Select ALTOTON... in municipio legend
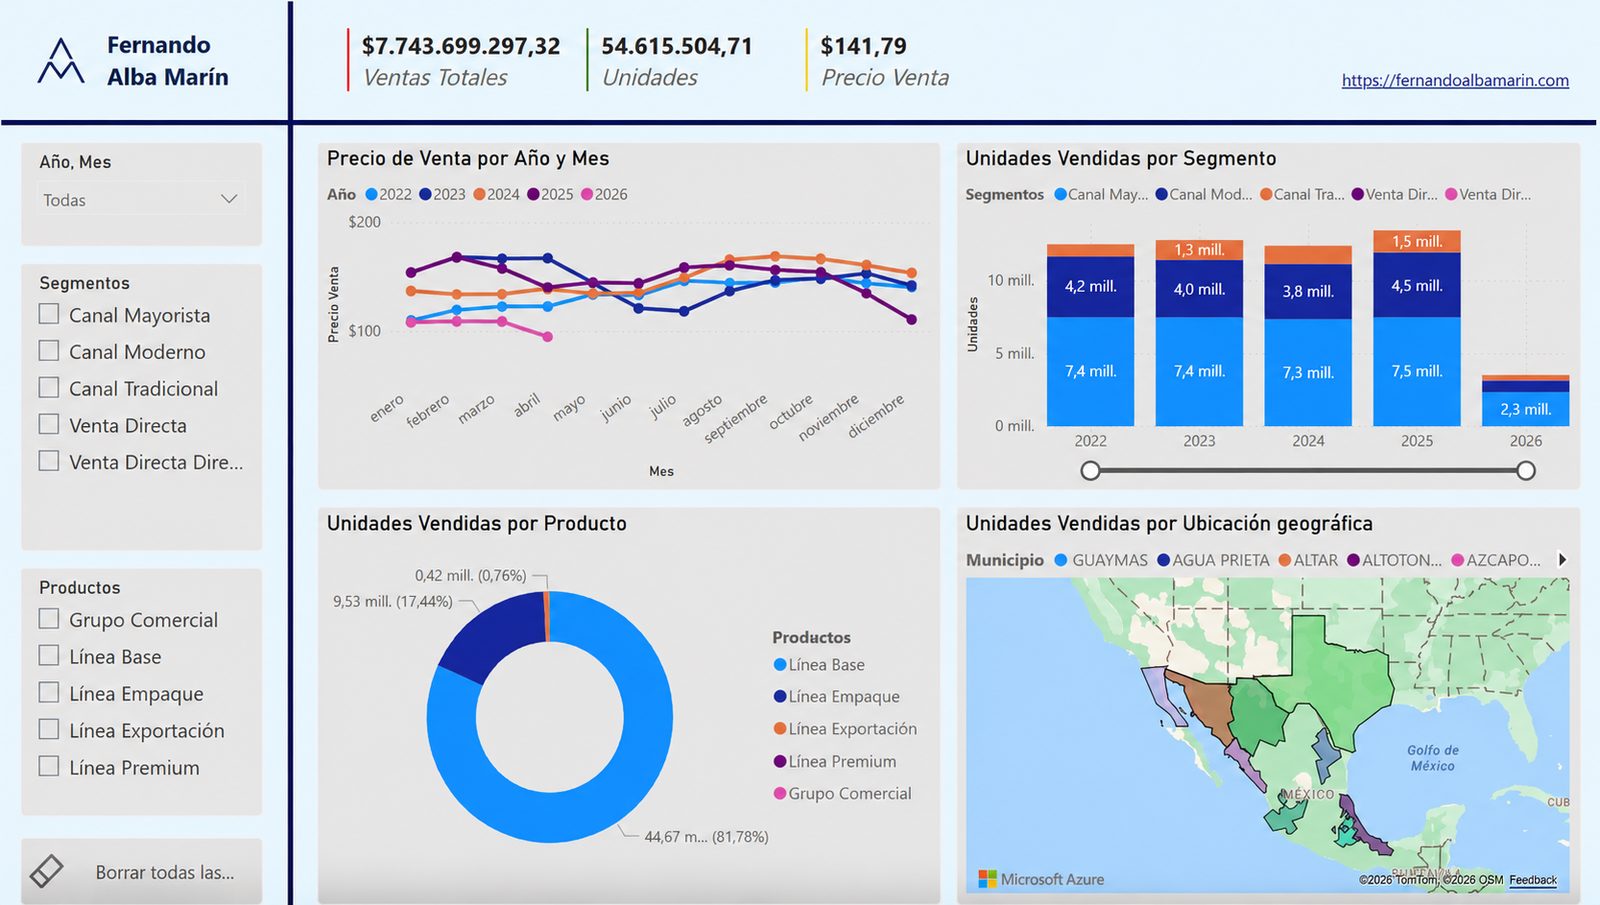 tap(1395, 560)
